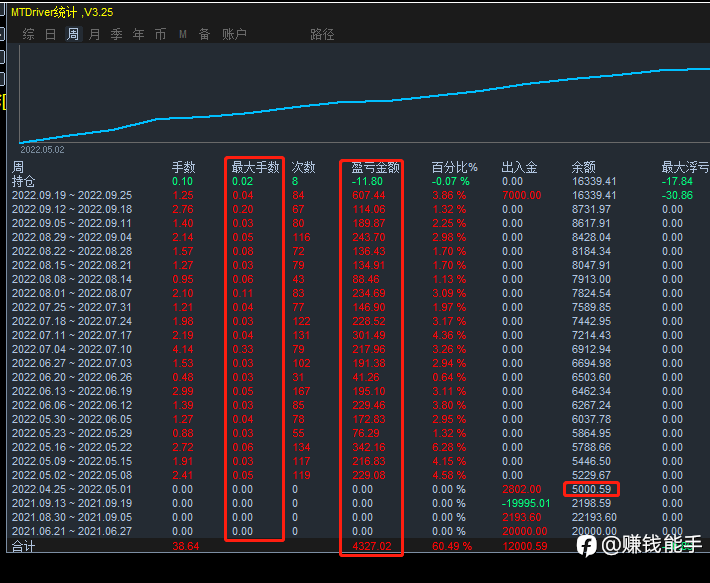
Task: Click the 7000.00 deposit value
Action: 522,195
